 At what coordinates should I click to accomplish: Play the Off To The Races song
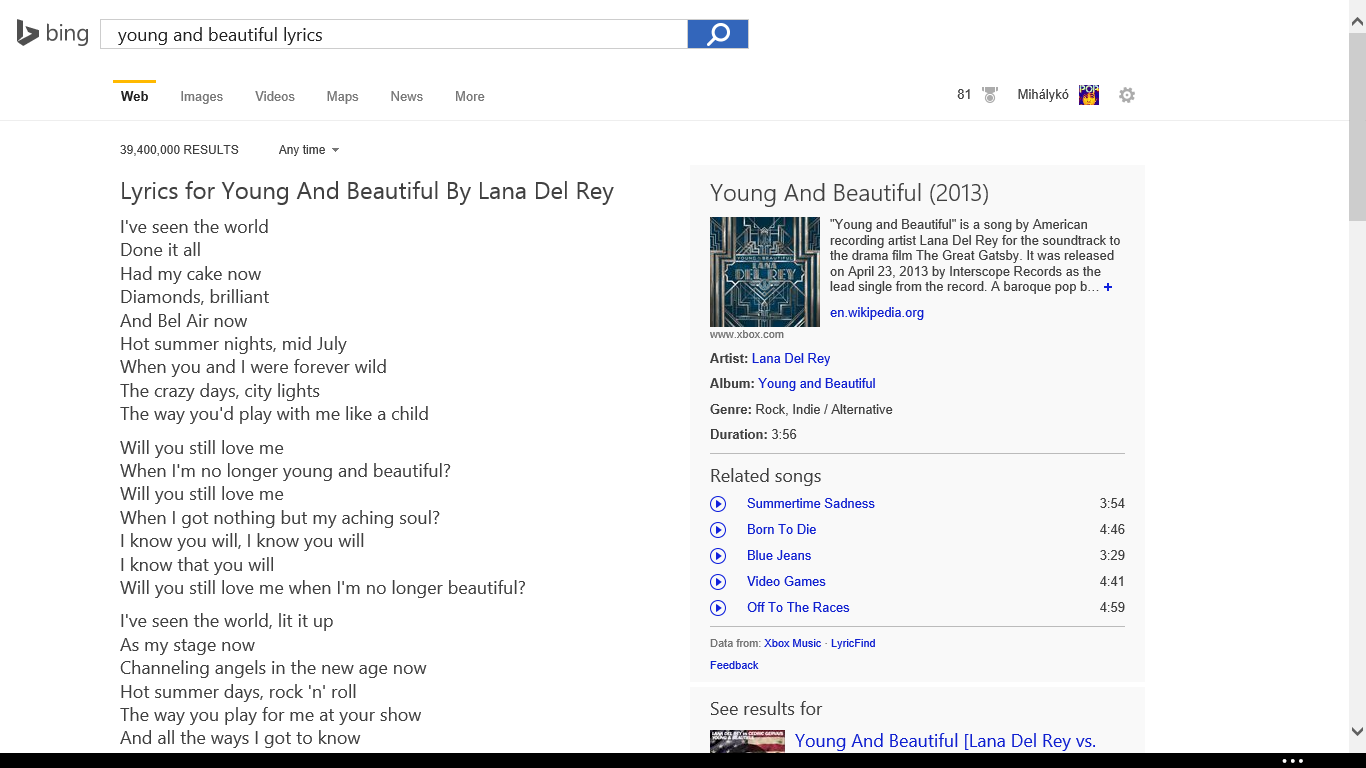tap(718, 608)
